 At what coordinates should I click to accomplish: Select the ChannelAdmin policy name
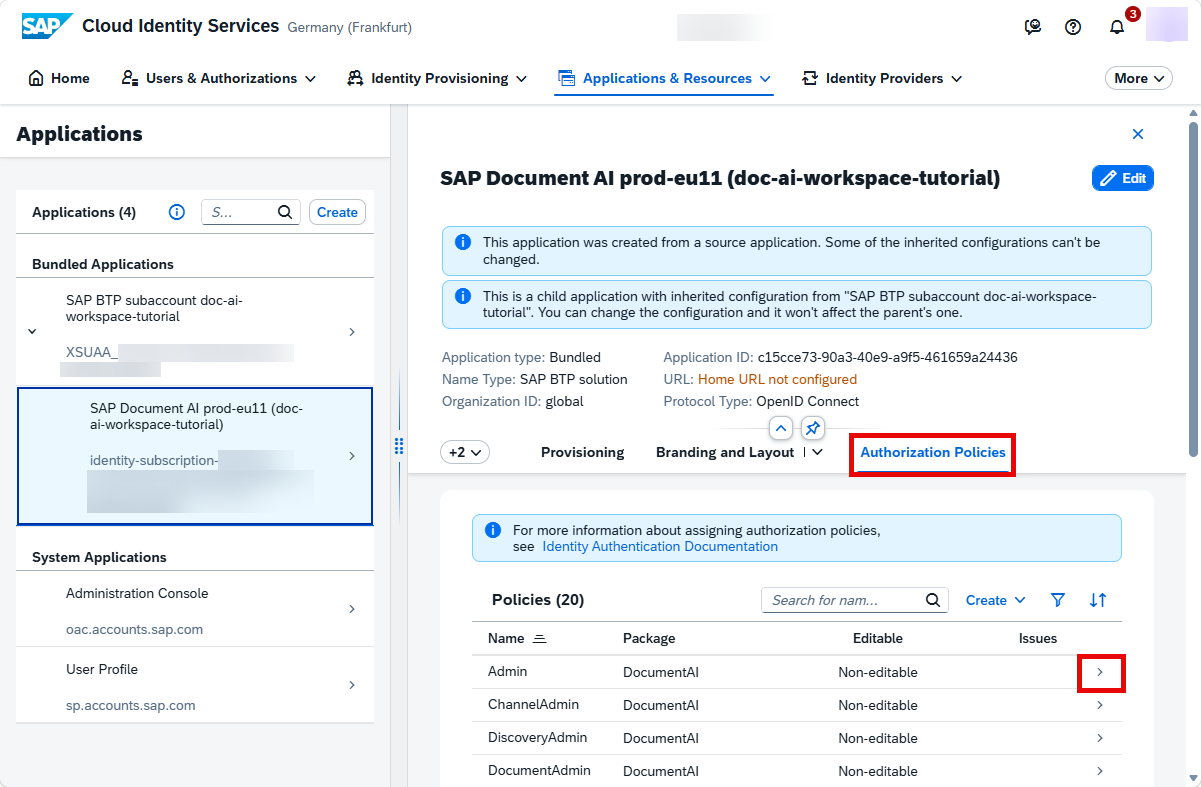coord(533,704)
